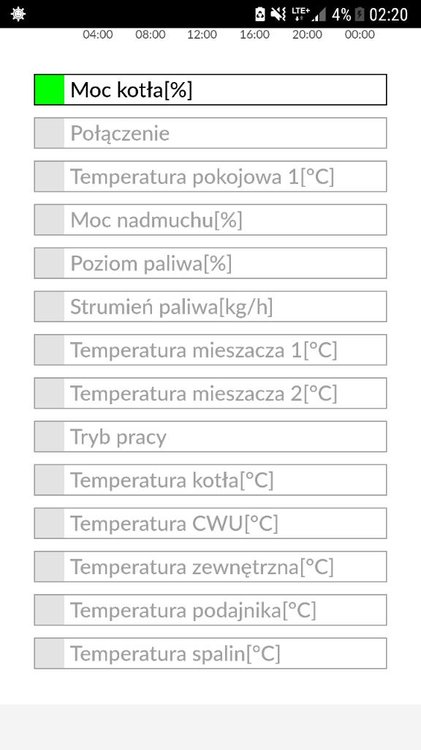
Task: Tap the muted sound status icon
Action: pos(278,14)
